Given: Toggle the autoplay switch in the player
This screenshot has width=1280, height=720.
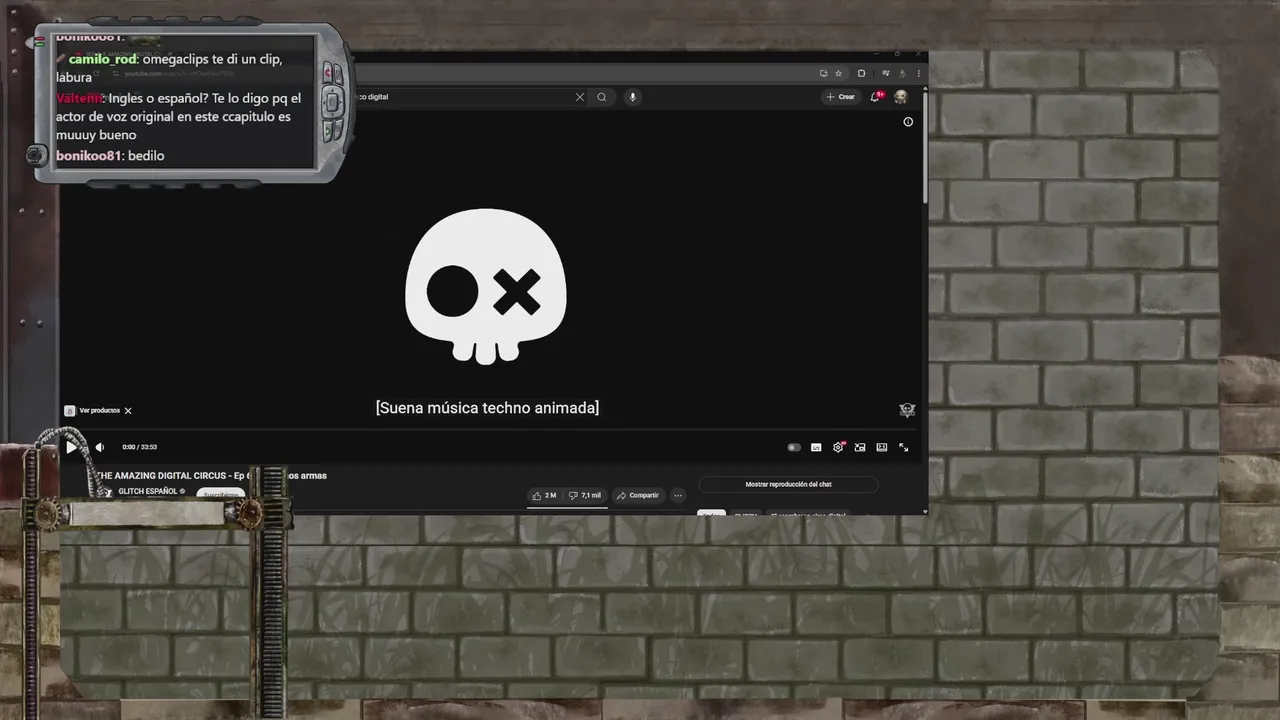Looking at the screenshot, I should tap(794, 447).
